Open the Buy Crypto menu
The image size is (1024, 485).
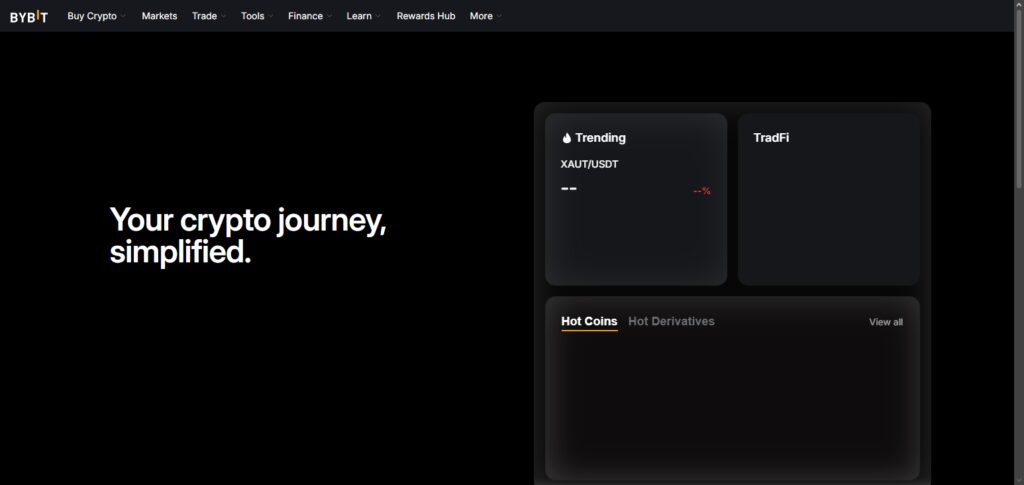click(92, 16)
